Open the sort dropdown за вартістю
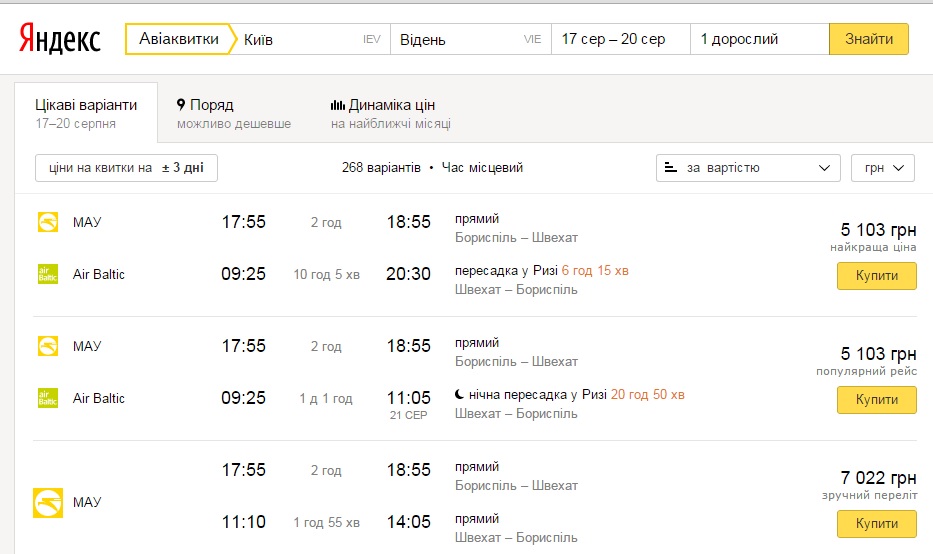Image resolution: width=933 pixels, height=554 pixels. (x=748, y=168)
